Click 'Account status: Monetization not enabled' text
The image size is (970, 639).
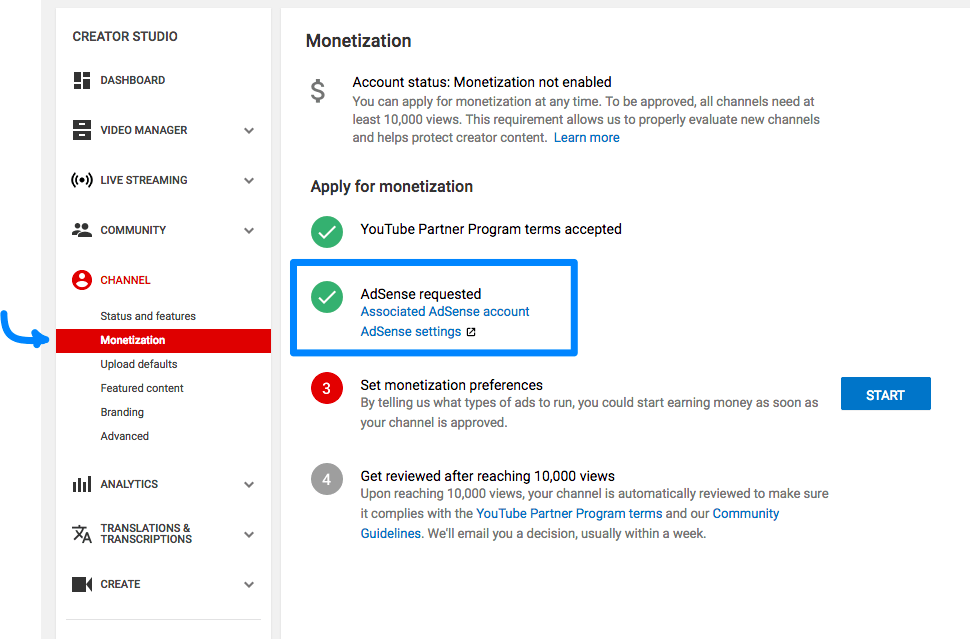482,82
